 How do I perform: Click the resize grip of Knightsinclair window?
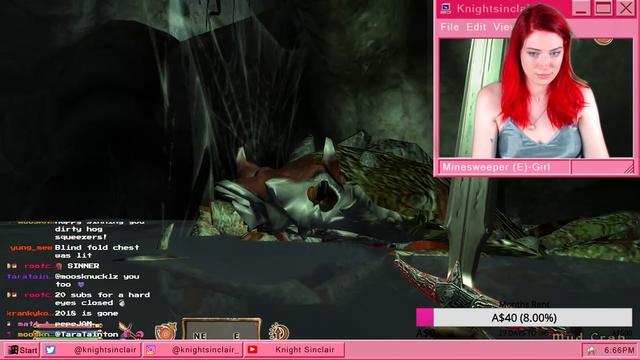click(628, 168)
